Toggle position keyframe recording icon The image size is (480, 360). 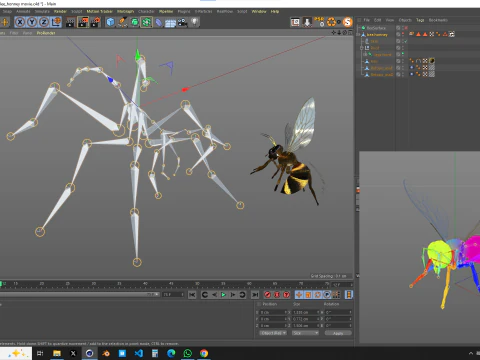click(299, 295)
